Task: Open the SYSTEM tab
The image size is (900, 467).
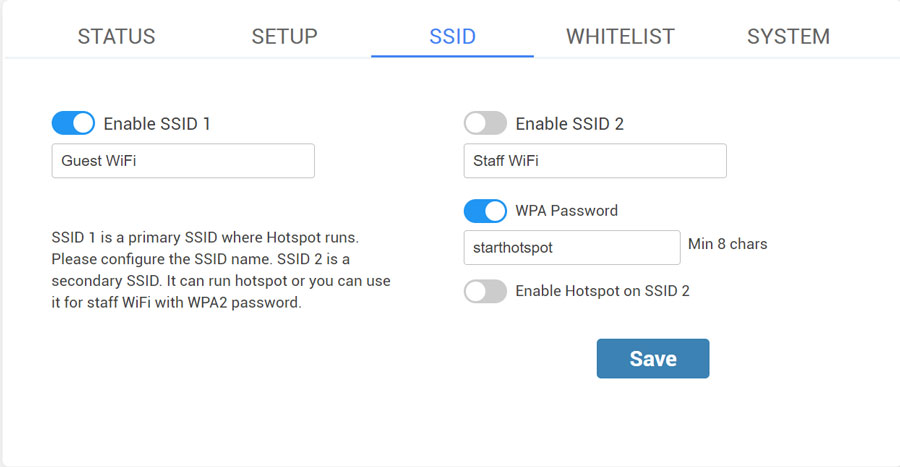Action: click(x=788, y=37)
